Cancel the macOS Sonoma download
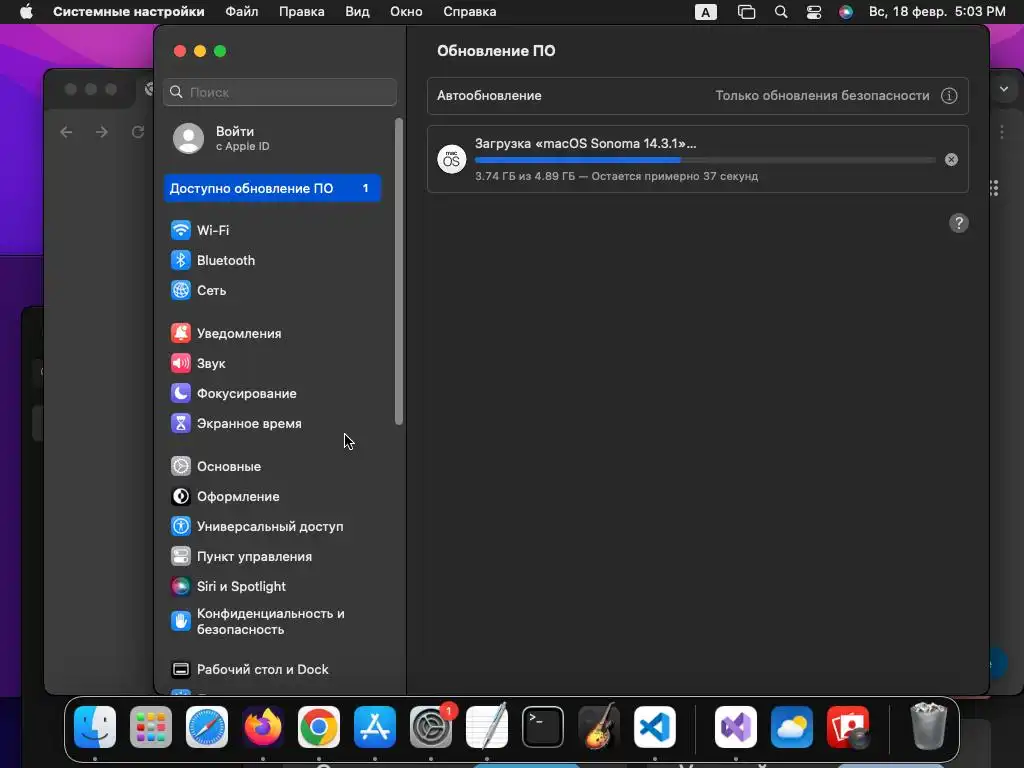This screenshot has height=768, width=1024. click(952, 159)
